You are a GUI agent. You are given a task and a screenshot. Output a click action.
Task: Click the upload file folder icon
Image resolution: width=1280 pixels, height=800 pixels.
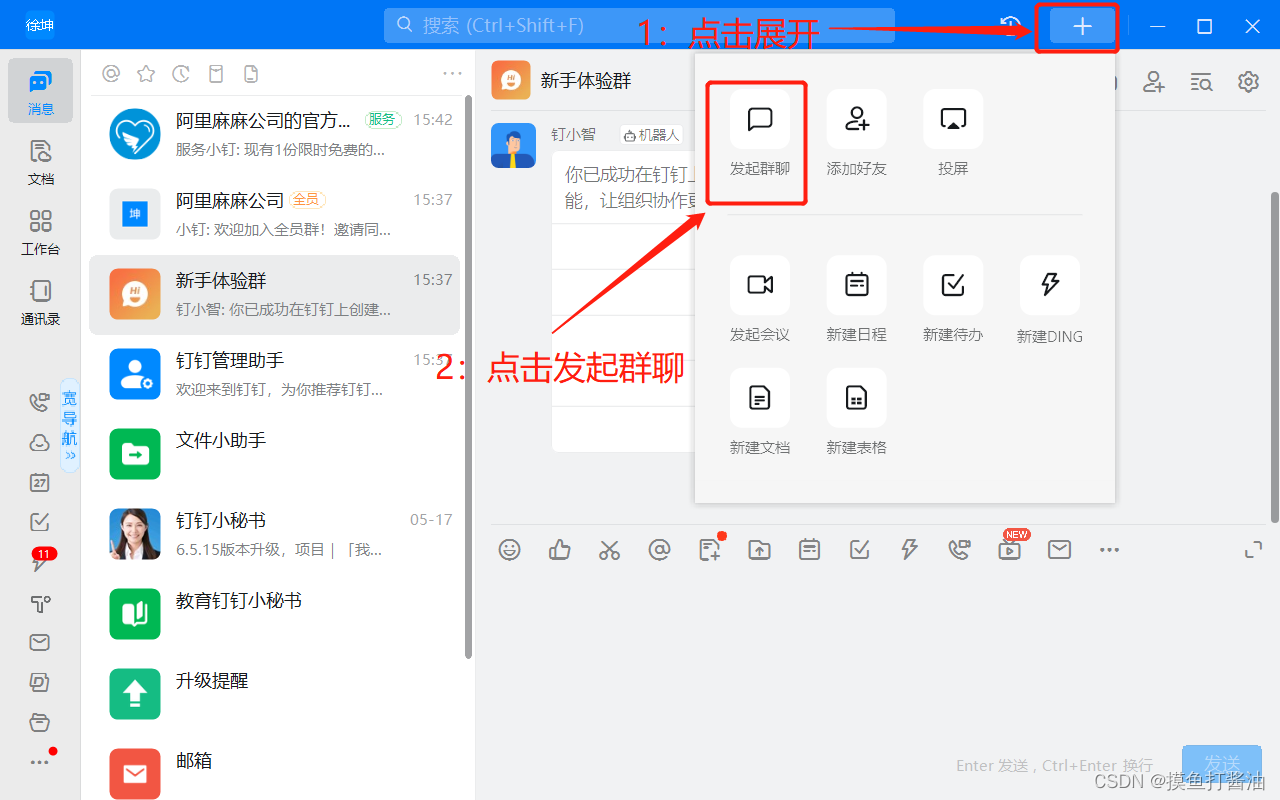[x=760, y=549]
